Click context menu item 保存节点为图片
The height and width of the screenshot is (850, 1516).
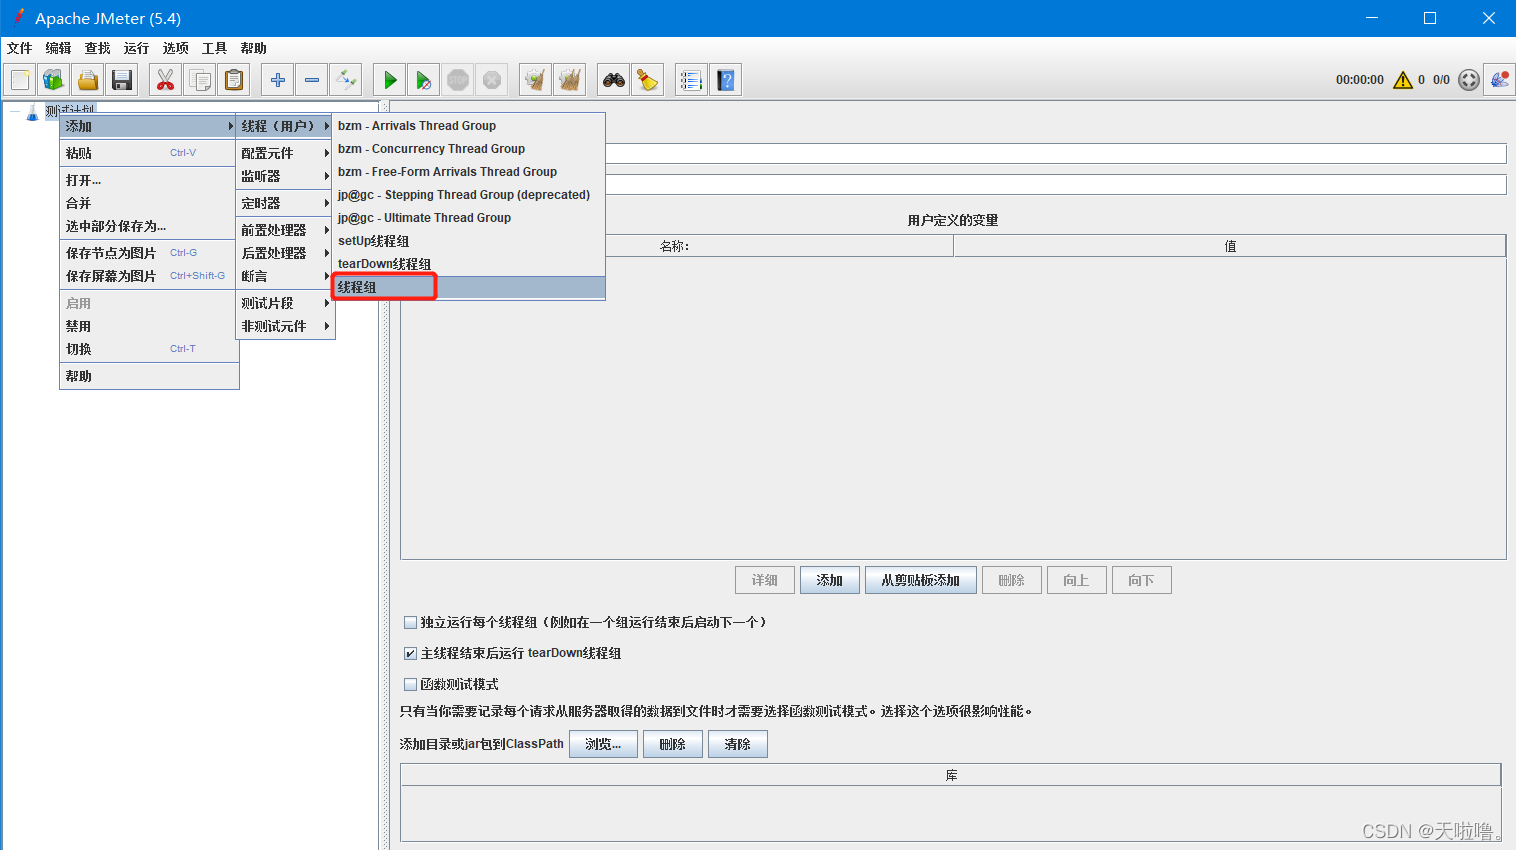(x=149, y=253)
